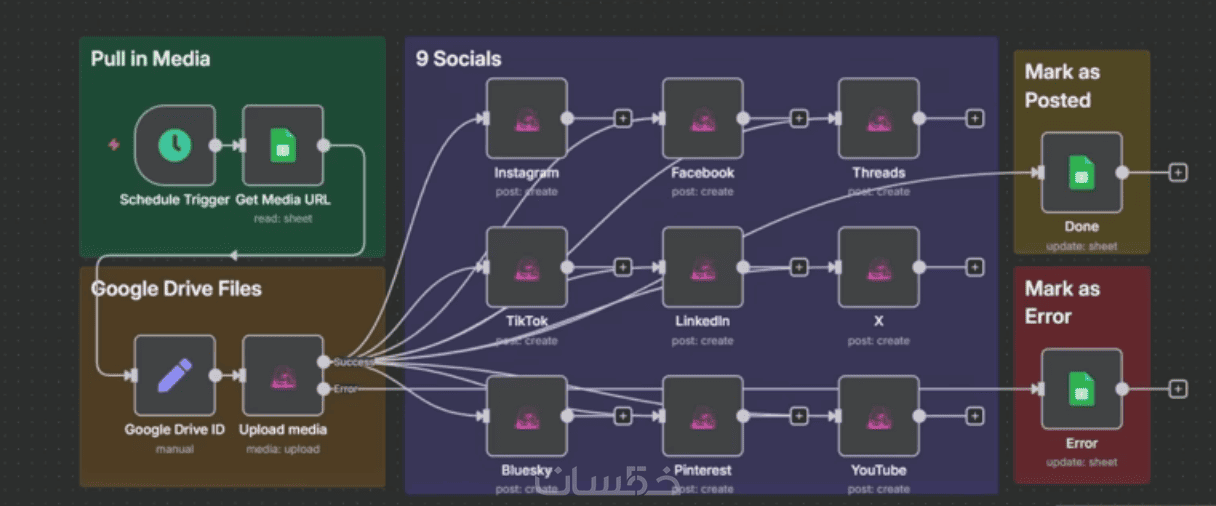Image resolution: width=1216 pixels, height=506 pixels.
Task: Select the Mark as Error sticky note title
Action: click(x=1062, y=302)
